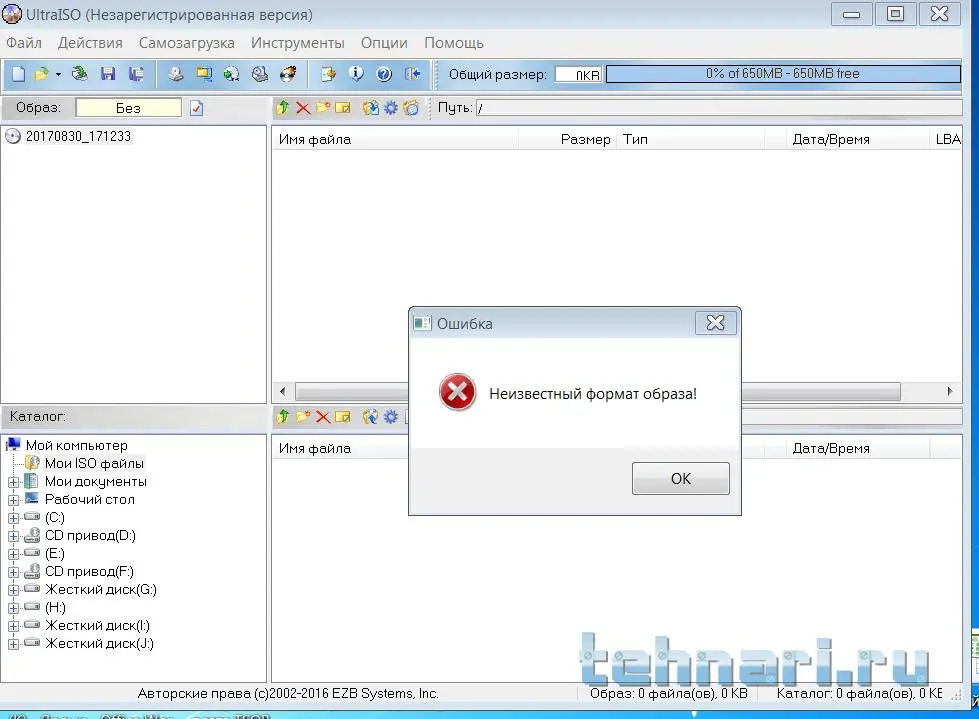979x719 pixels.
Task: Open the Опции menu
Action: tap(384, 43)
